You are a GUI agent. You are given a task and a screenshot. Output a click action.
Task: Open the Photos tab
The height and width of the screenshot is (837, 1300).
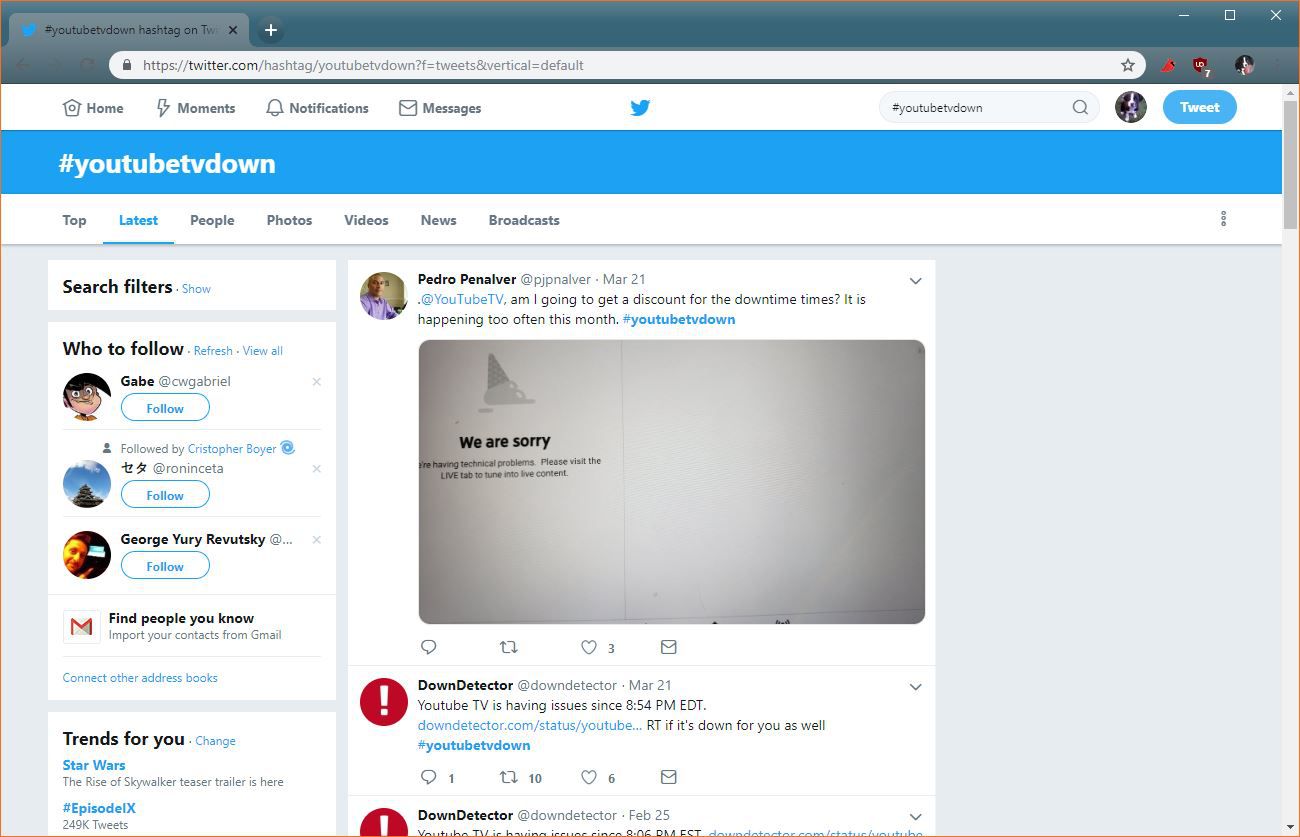click(x=289, y=220)
